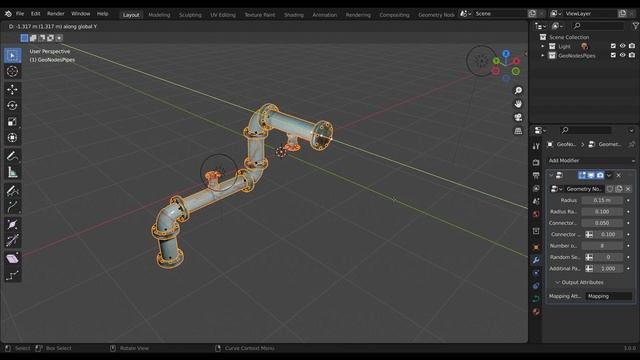
Task: Collapse the GeoNodesPipes collection
Action: tap(543, 55)
